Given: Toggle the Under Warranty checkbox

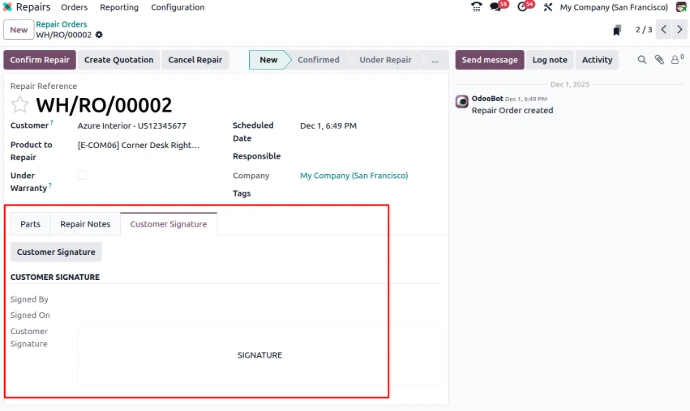Looking at the screenshot, I should tap(82, 175).
